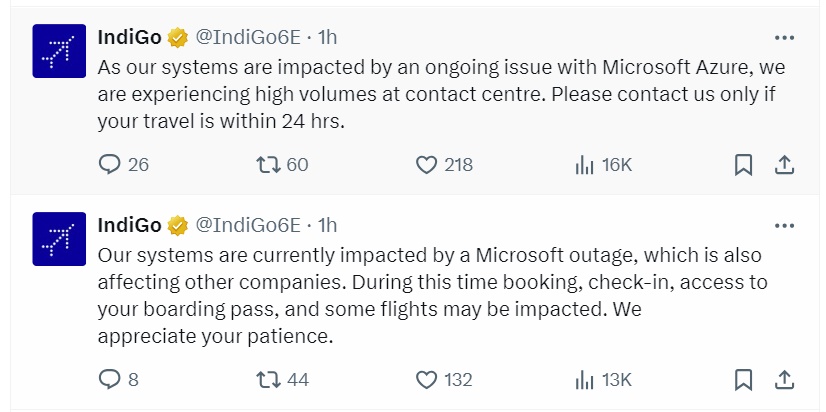Click IndiGo display name in first tweet
Image resolution: width=826 pixels, height=412 pixels.
pos(128,38)
